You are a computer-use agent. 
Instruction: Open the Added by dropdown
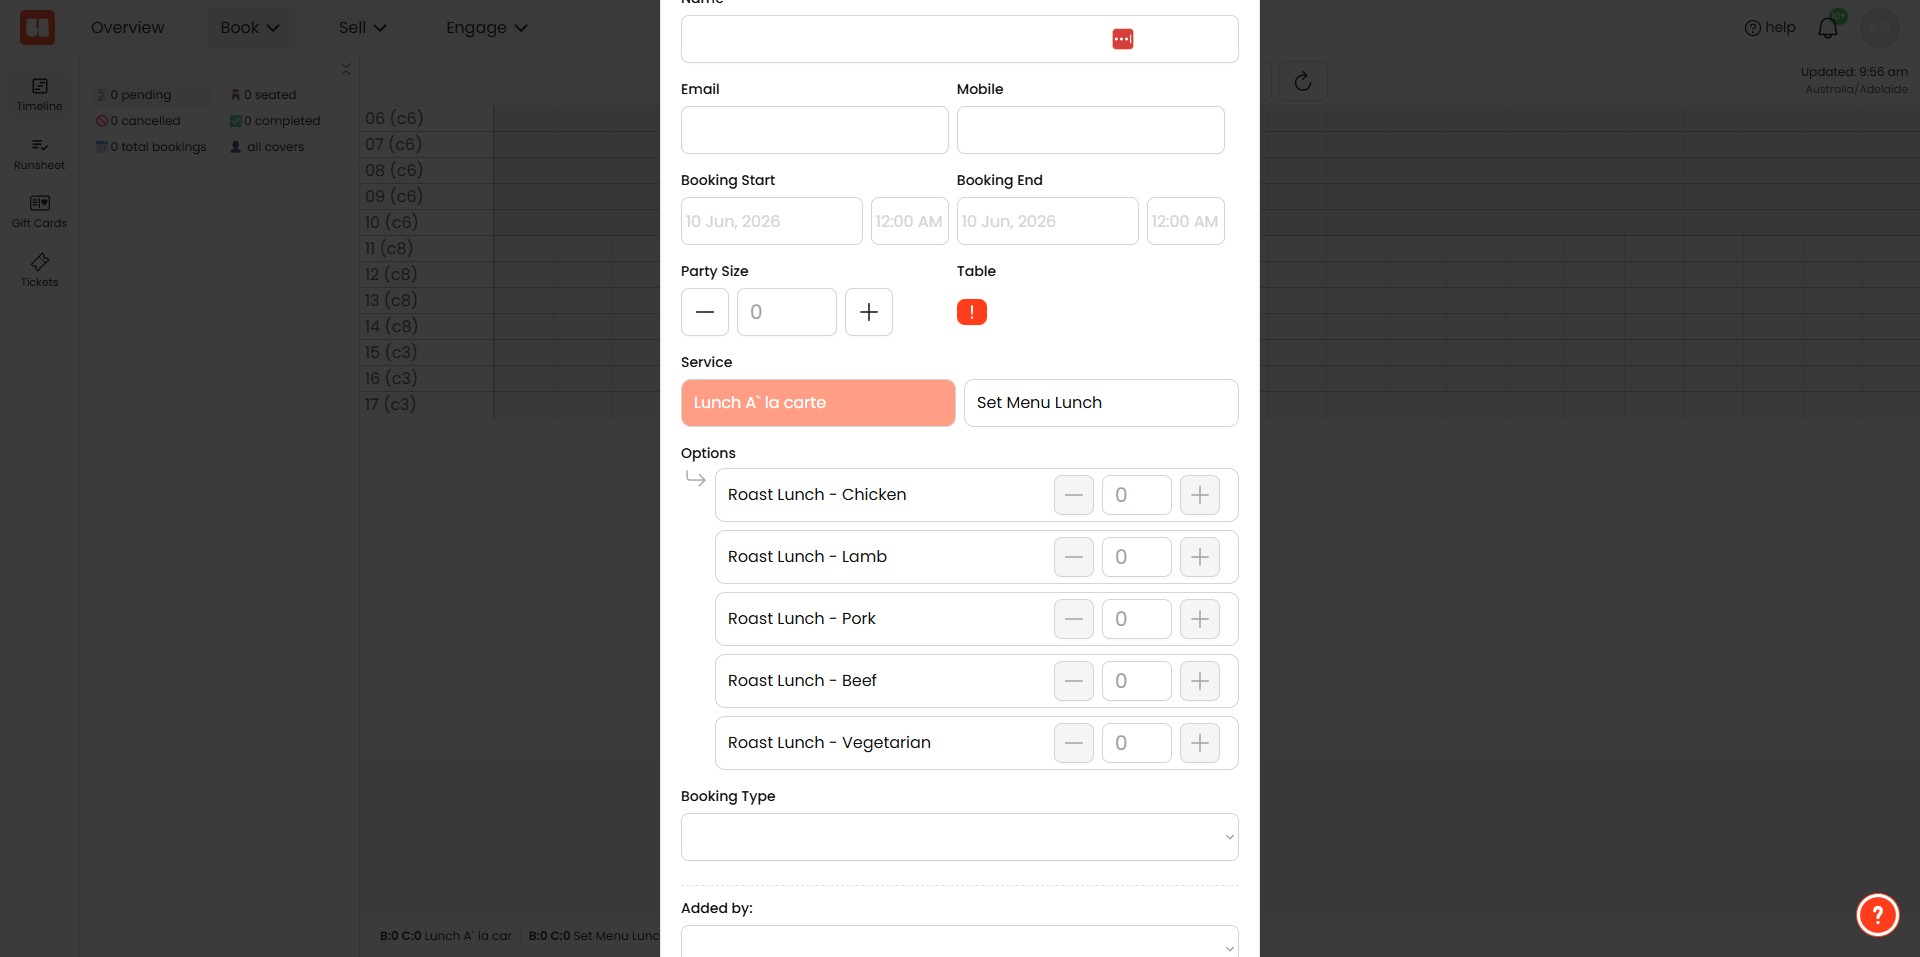(960, 942)
